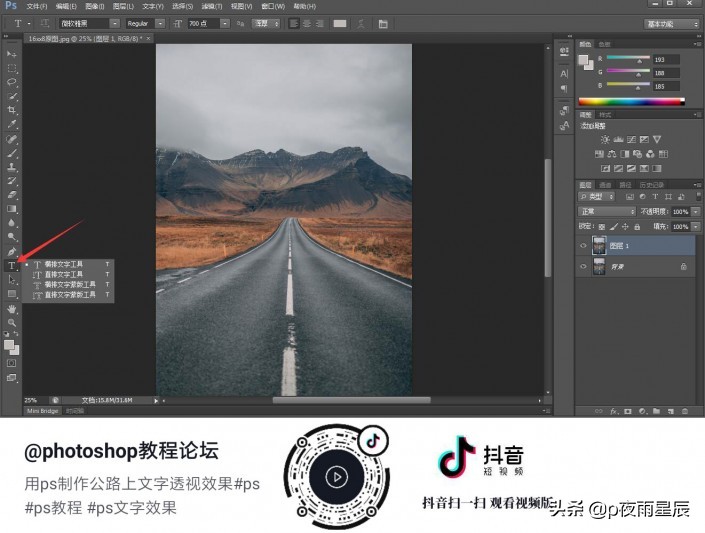Change the screen mode icon
The width and height of the screenshot is (705, 533).
tap(12, 377)
